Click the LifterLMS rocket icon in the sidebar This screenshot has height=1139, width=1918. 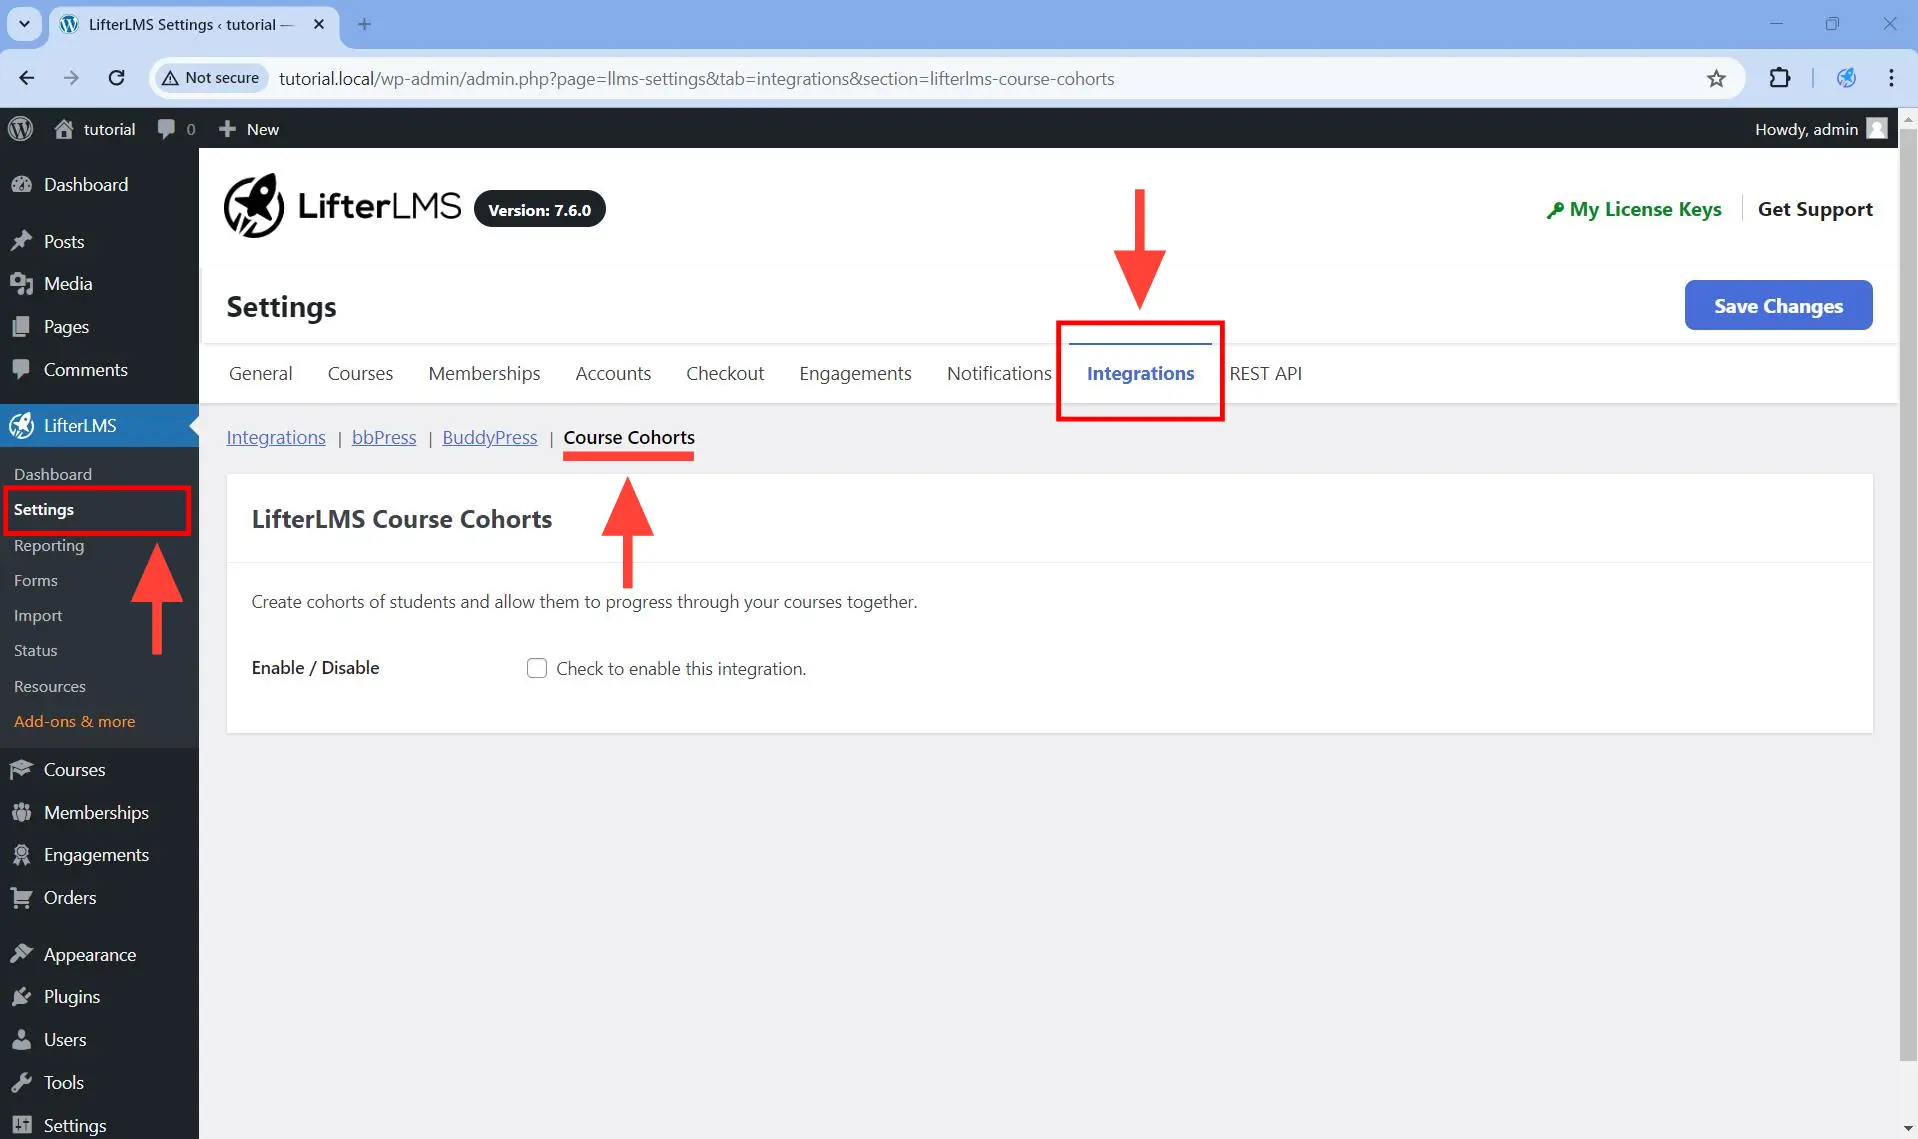click(x=21, y=425)
